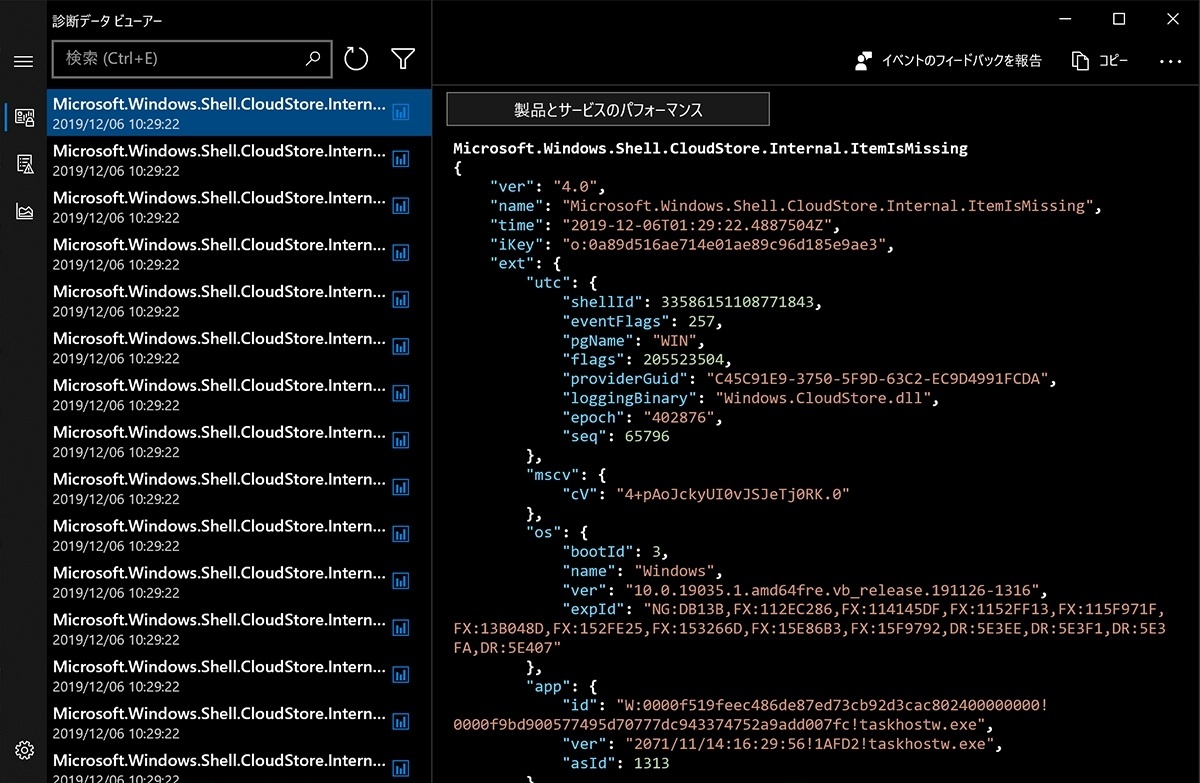The height and width of the screenshot is (783, 1200).
Task: Open the data chart sidebar icon
Action: [x=25, y=211]
